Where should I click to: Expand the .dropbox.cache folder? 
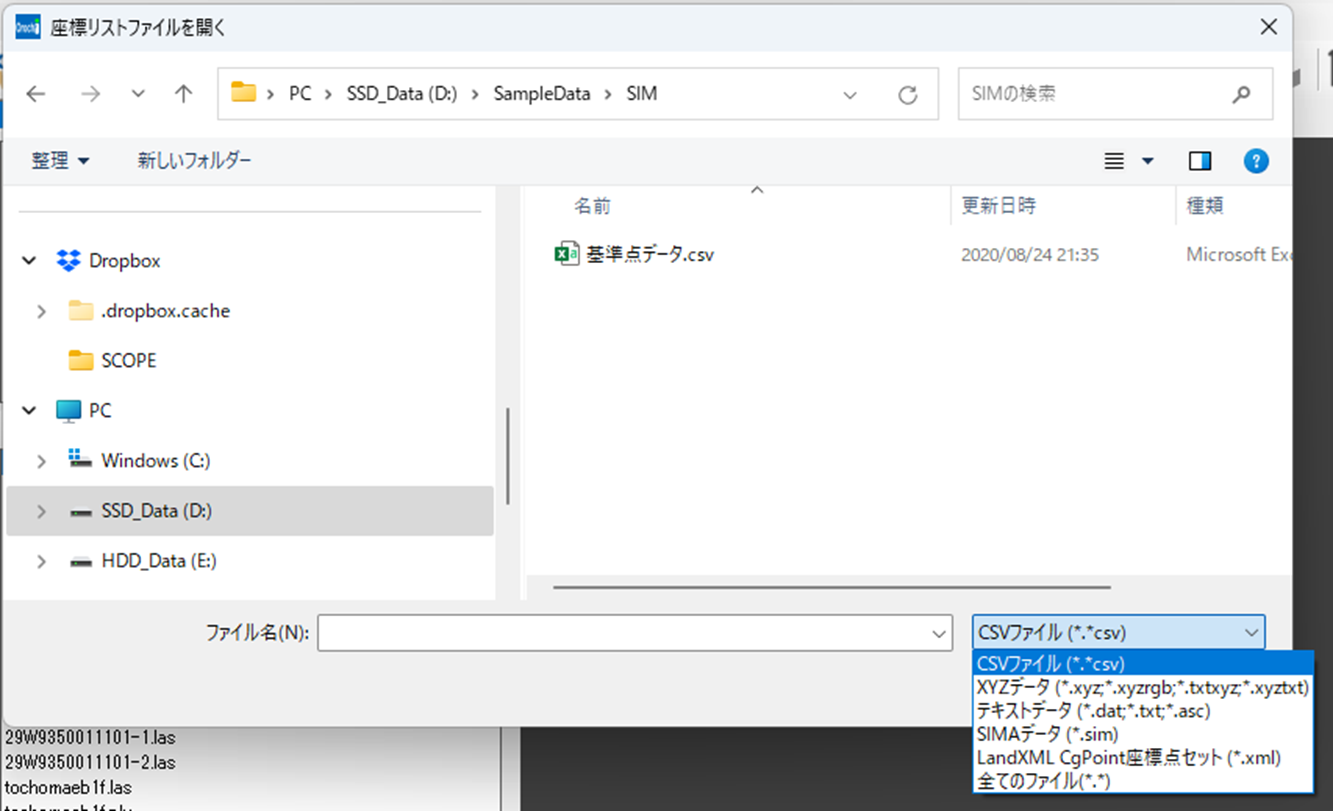[41, 311]
